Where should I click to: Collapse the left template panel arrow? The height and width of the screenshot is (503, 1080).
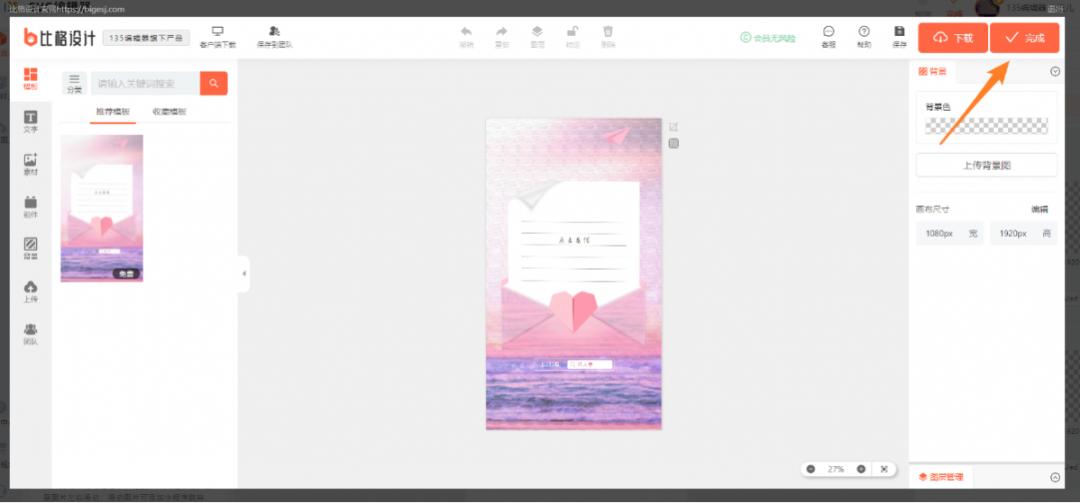pyautogui.click(x=243, y=274)
